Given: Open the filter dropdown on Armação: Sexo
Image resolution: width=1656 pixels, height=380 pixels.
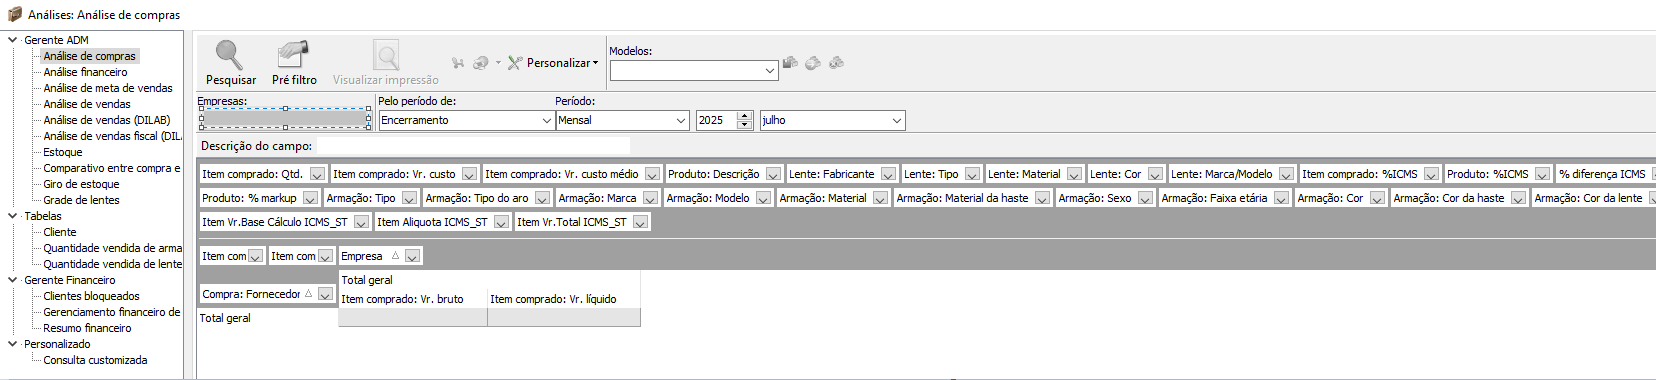Looking at the screenshot, I should pyautogui.click(x=1145, y=198).
